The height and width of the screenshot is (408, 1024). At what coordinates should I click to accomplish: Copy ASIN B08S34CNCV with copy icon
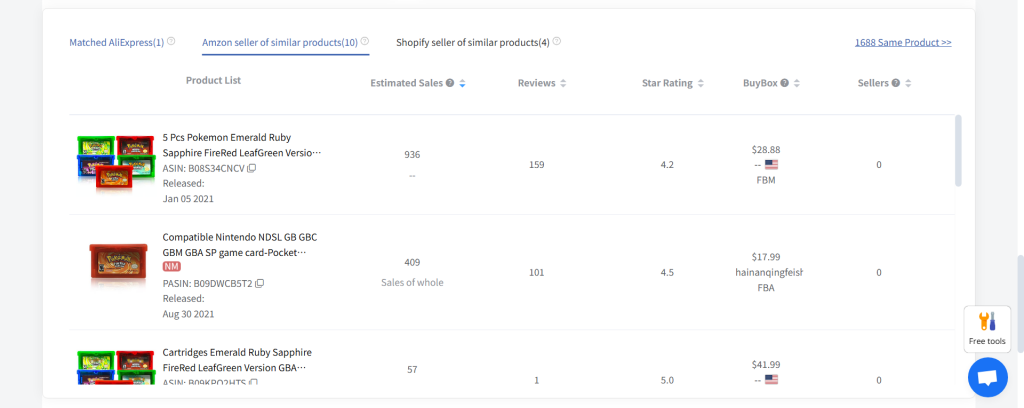(252, 168)
